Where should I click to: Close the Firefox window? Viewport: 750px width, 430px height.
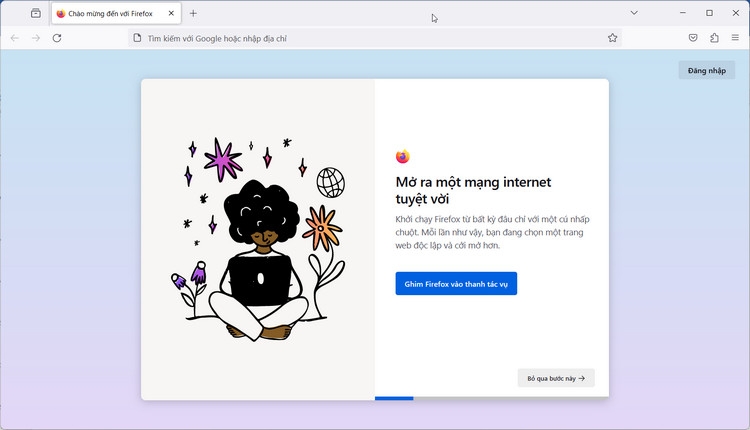point(736,13)
